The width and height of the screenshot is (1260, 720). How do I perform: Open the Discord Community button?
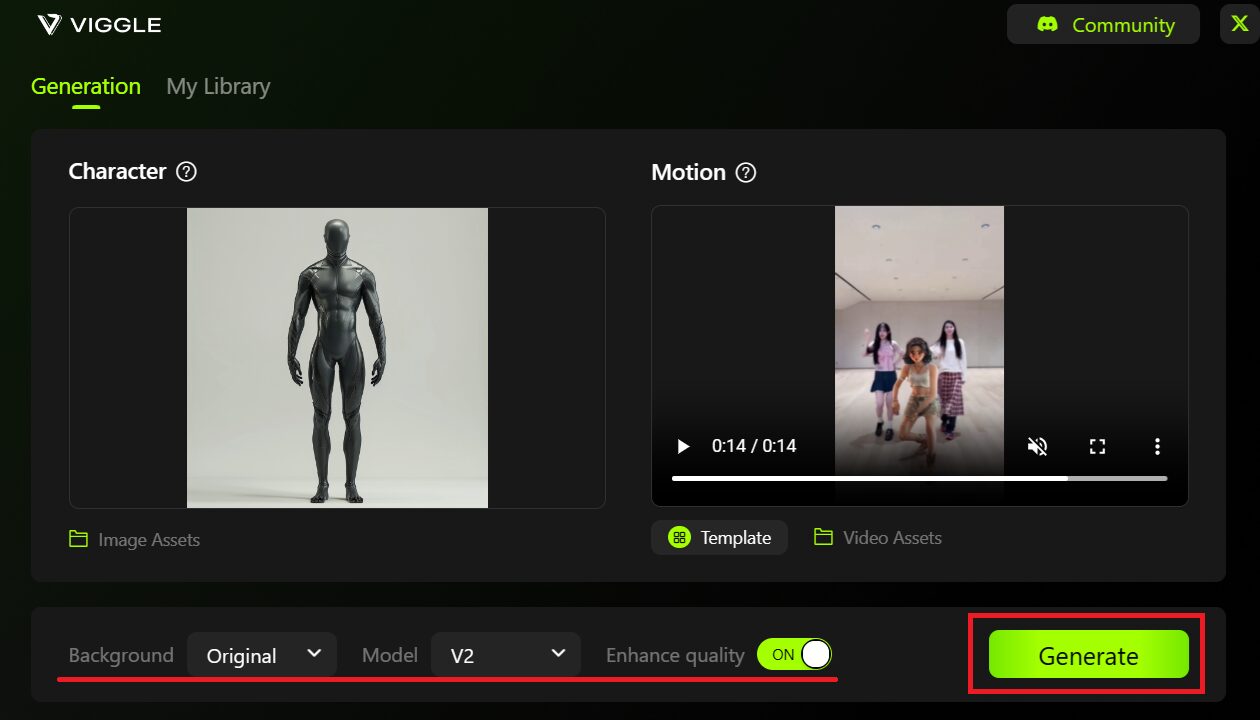point(1103,25)
